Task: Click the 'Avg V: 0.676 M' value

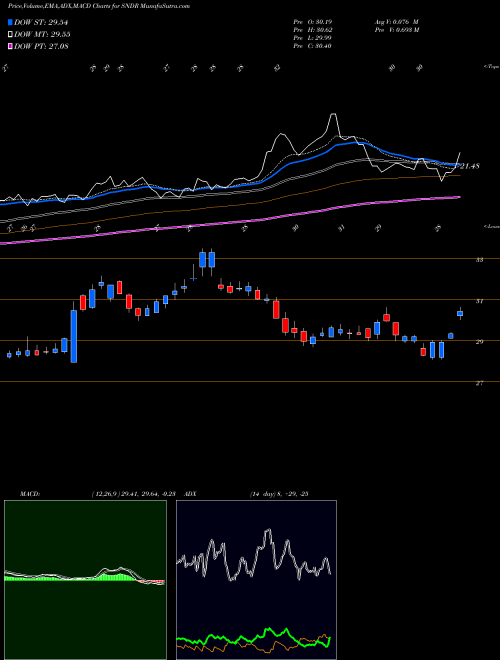Action: click(x=396, y=22)
